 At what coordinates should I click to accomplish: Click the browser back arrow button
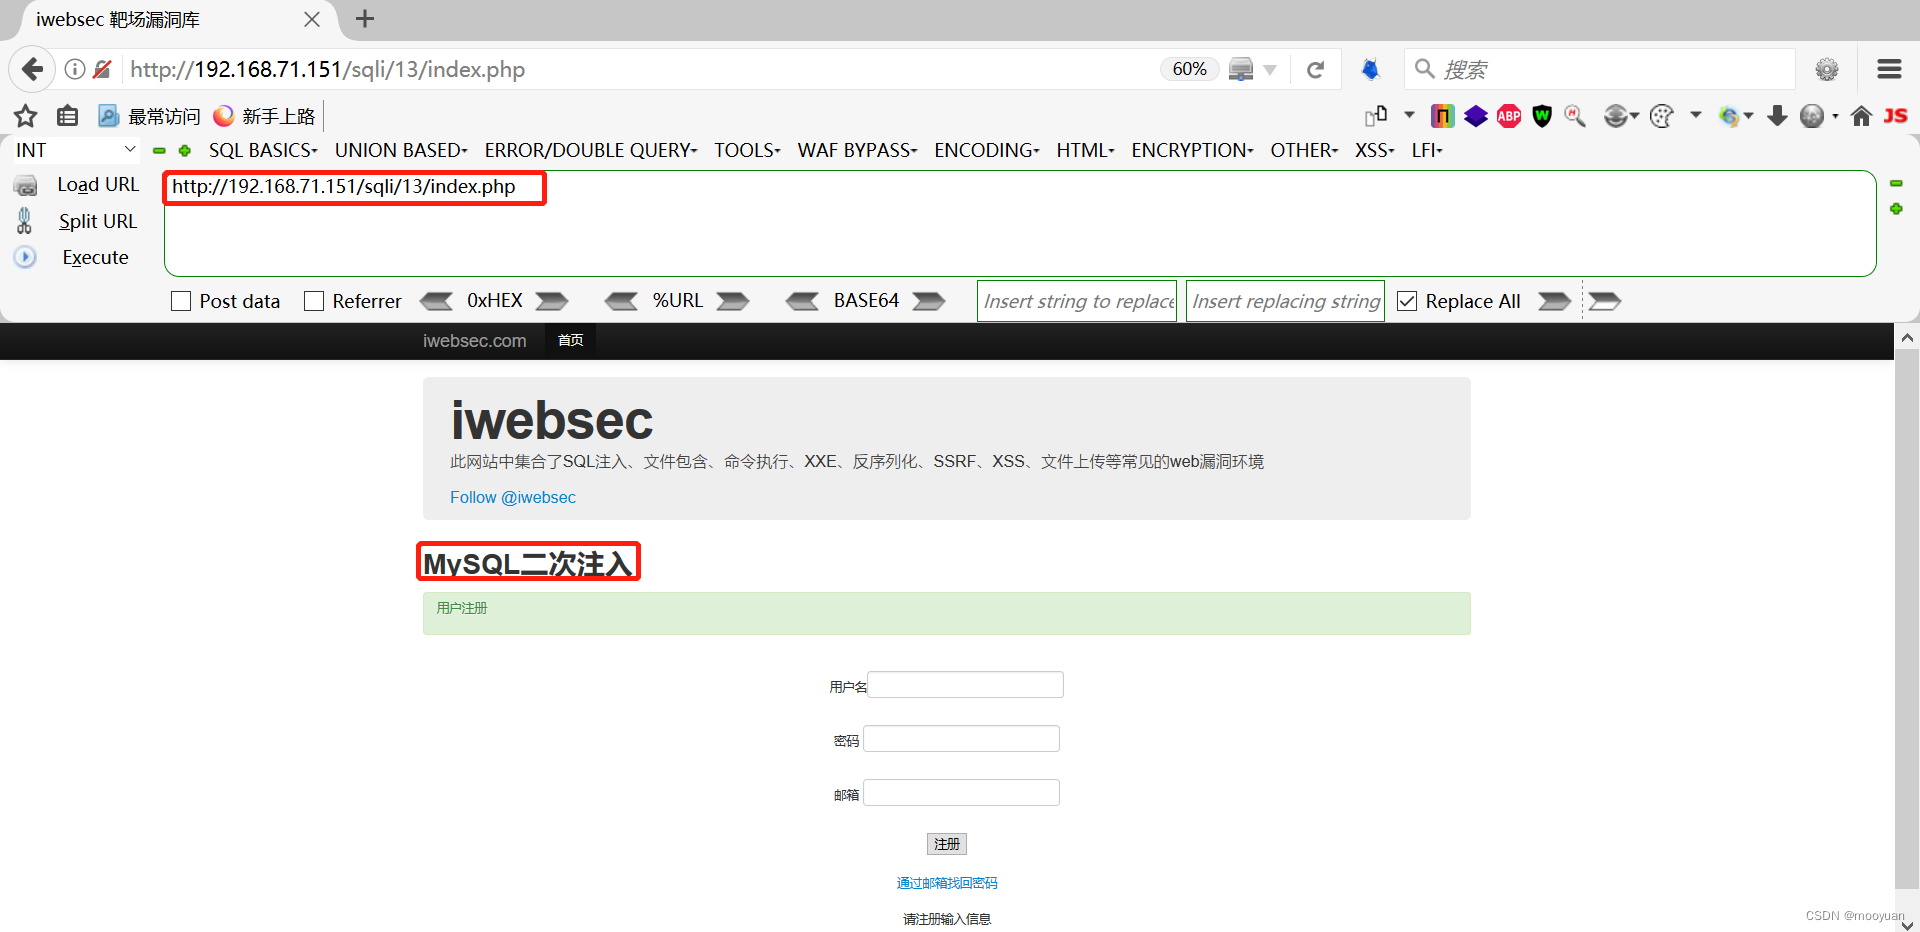pyautogui.click(x=32, y=69)
